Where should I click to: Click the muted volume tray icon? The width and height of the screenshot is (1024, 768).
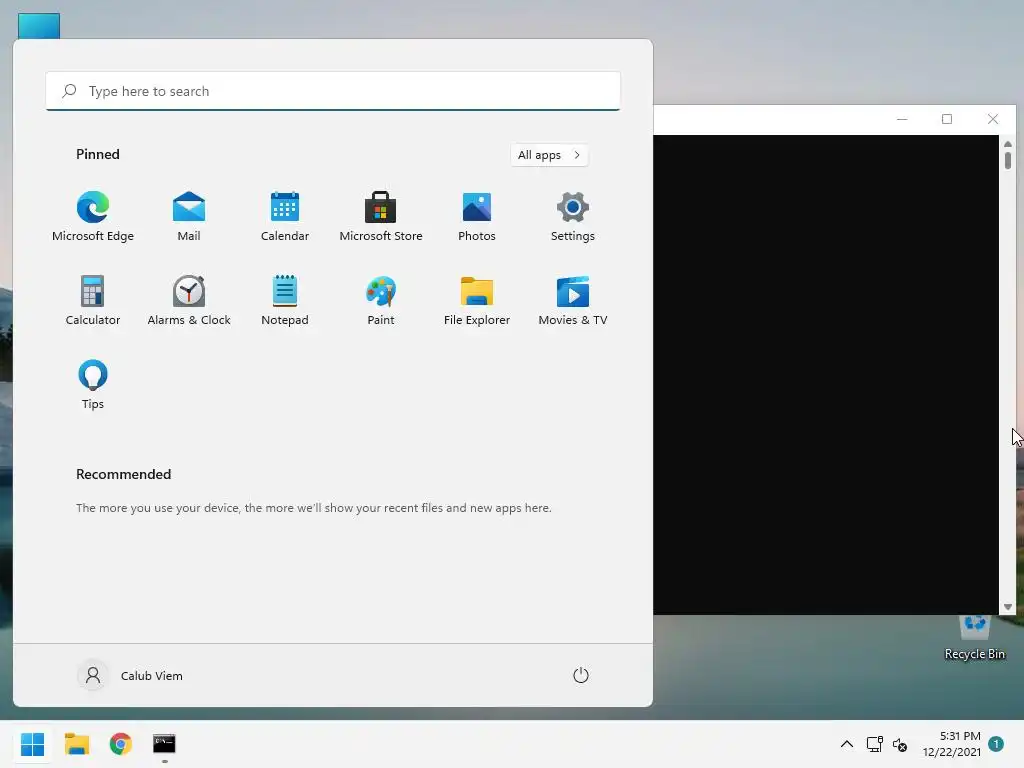tap(900, 744)
